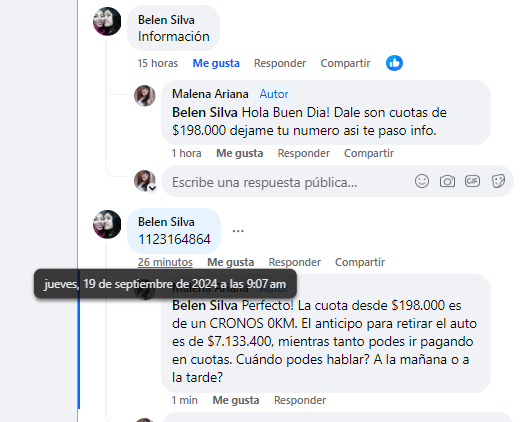
Task: Open the Belen Silva name above 1123164864
Action: click(x=166, y=222)
